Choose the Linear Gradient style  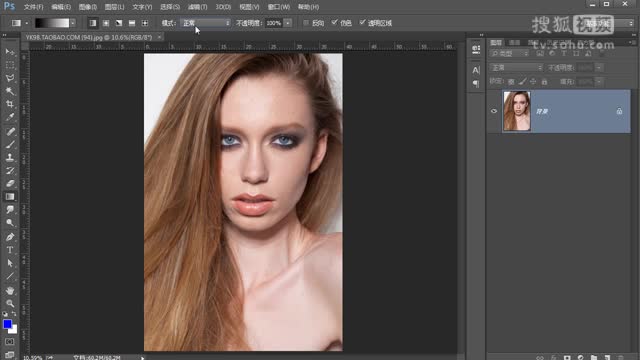pos(93,23)
